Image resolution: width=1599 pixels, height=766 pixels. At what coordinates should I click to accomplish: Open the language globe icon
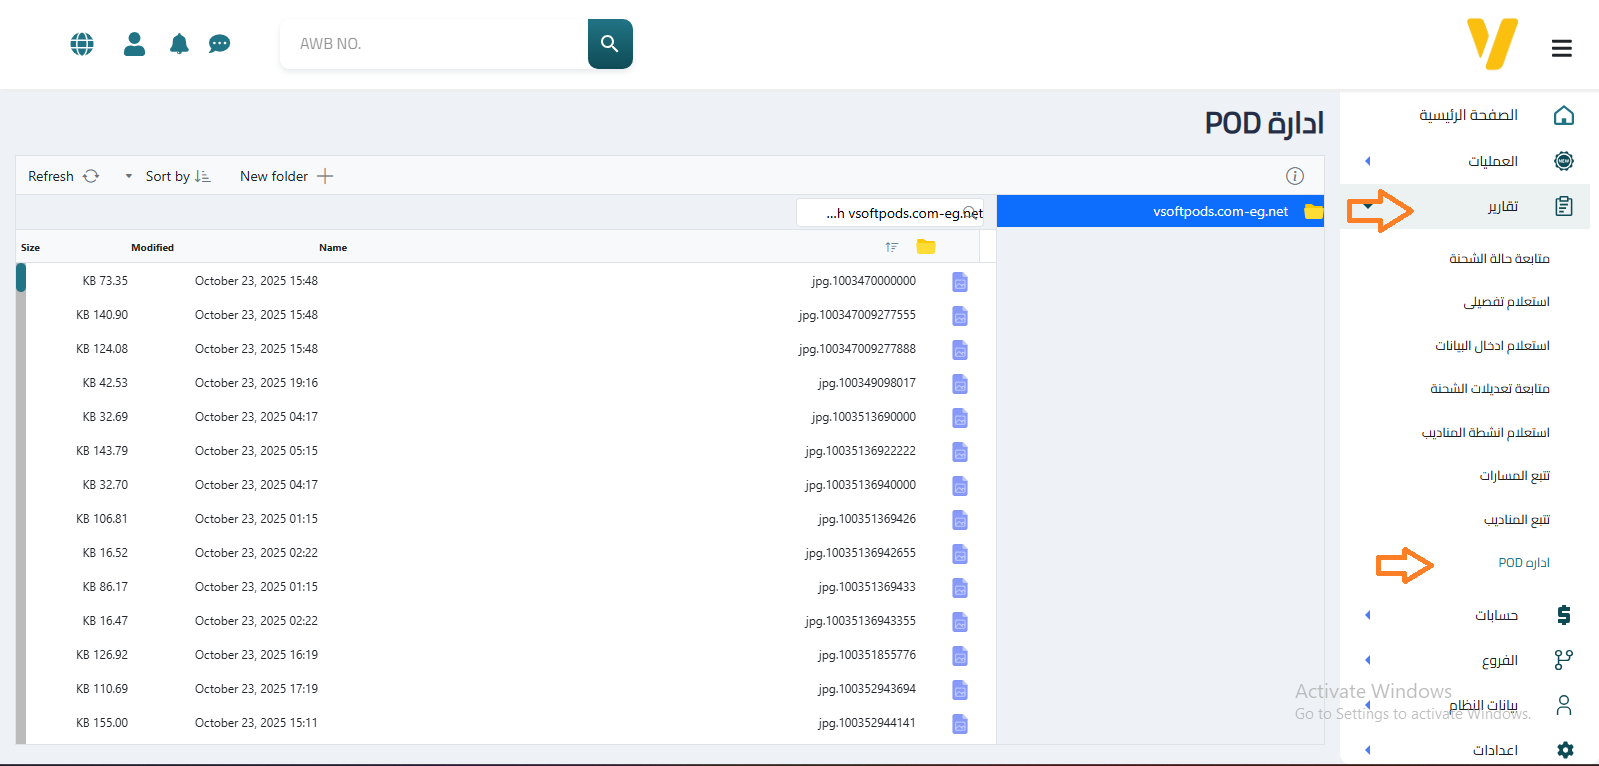82,44
